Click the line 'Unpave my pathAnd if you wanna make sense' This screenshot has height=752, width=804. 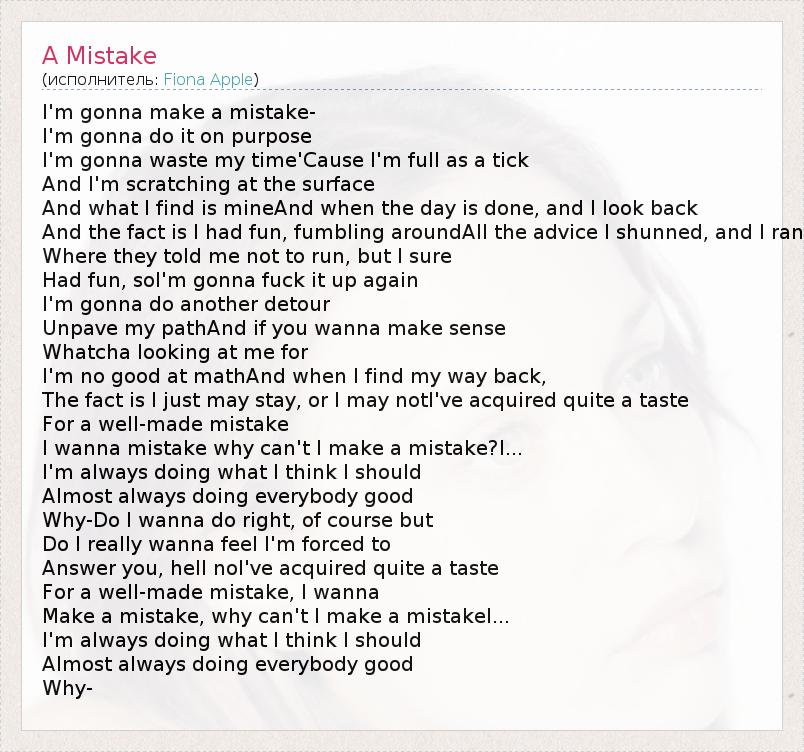click(x=274, y=328)
